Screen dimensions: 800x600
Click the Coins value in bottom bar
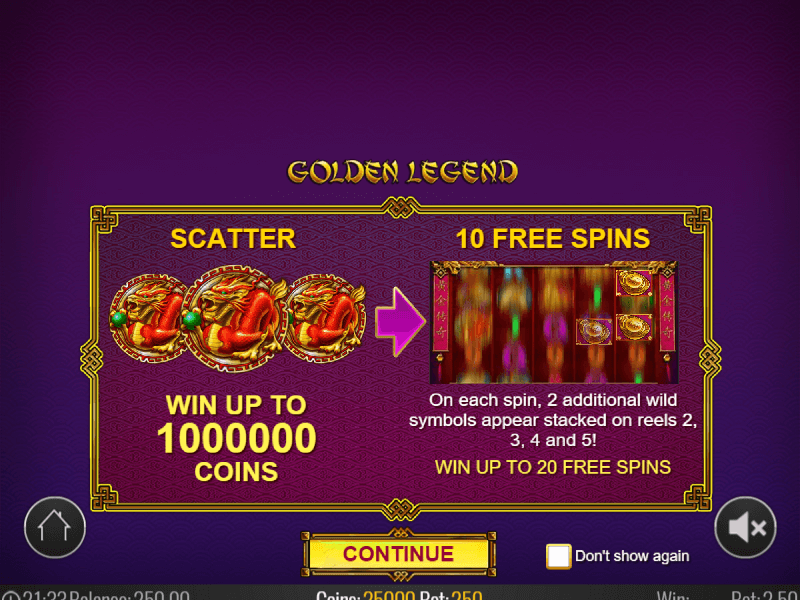click(x=389, y=595)
